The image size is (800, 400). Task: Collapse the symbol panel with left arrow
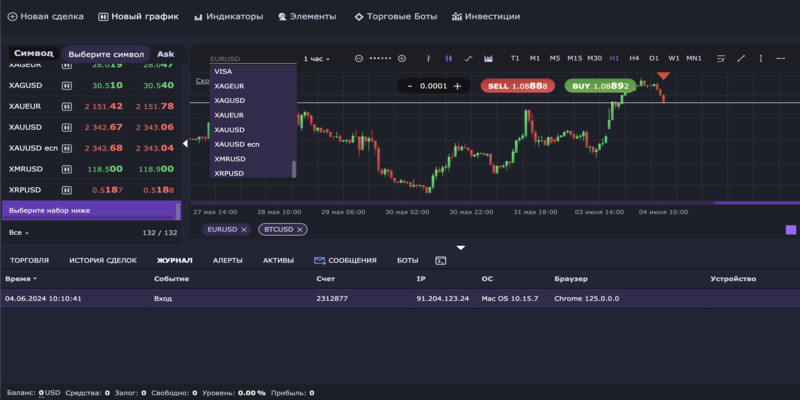click(185, 144)
